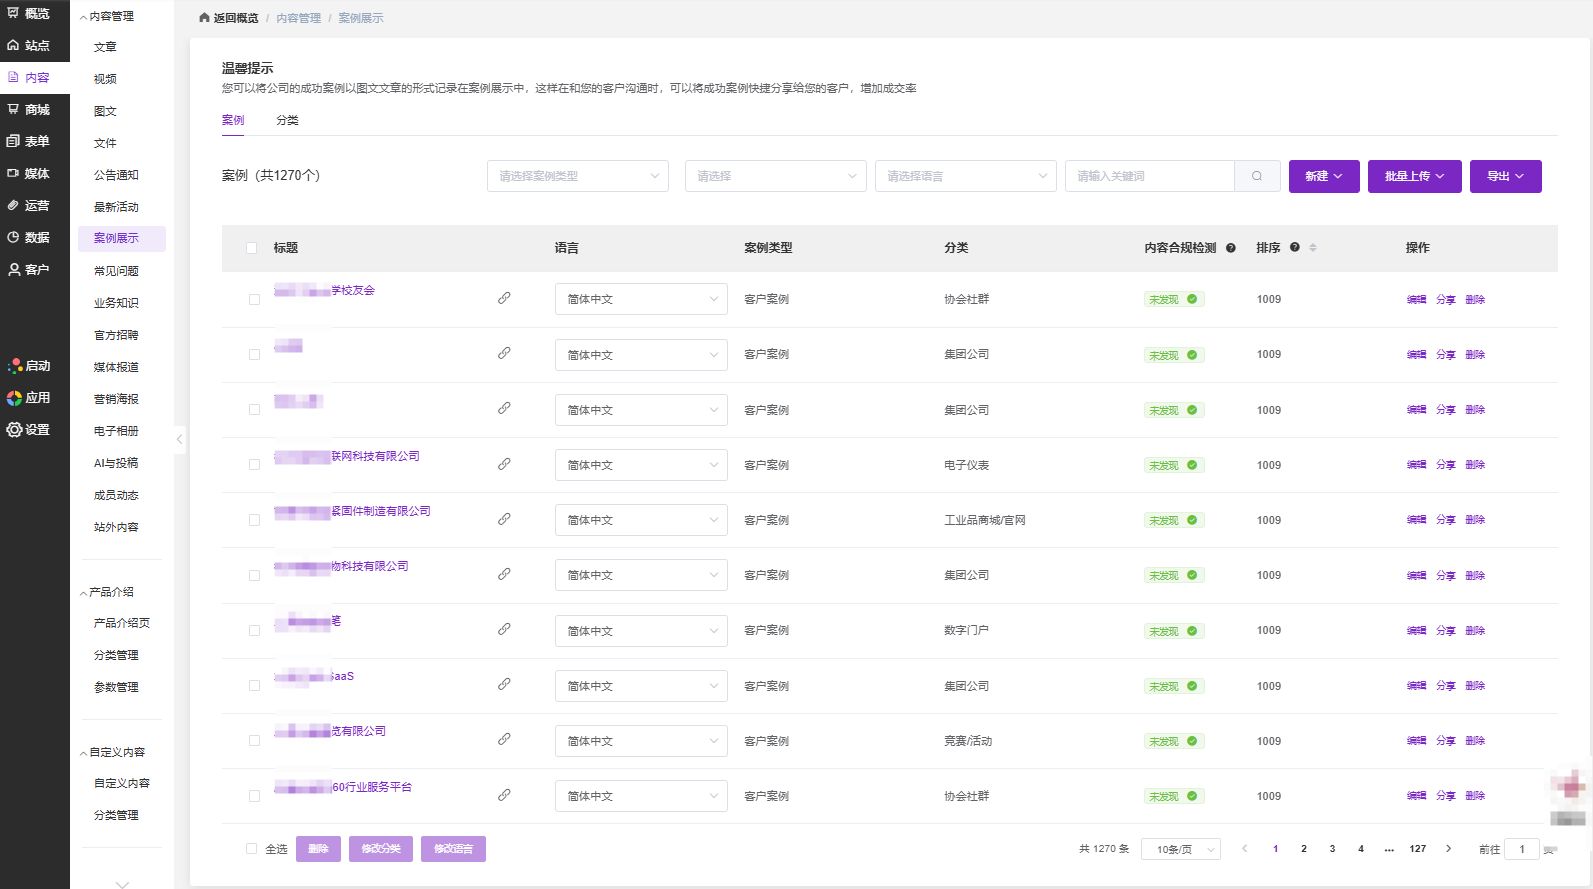Open the 请选择语言 filter dropdown
This screenshot has height=889, width=1593.
pos(965,176)
